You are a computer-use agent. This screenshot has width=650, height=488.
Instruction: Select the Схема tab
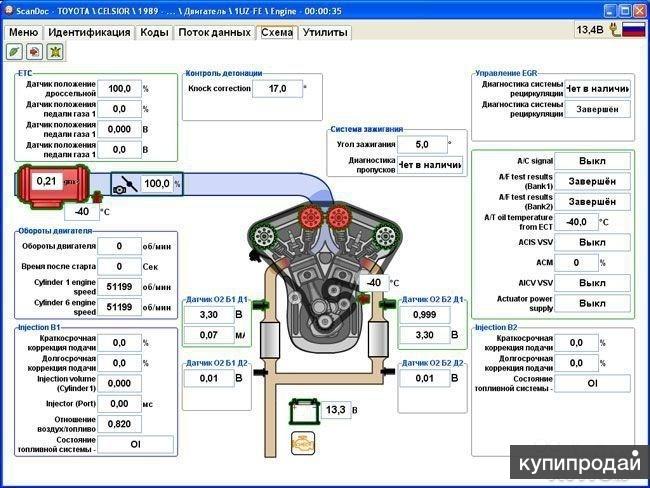click(x=277, y=32)
